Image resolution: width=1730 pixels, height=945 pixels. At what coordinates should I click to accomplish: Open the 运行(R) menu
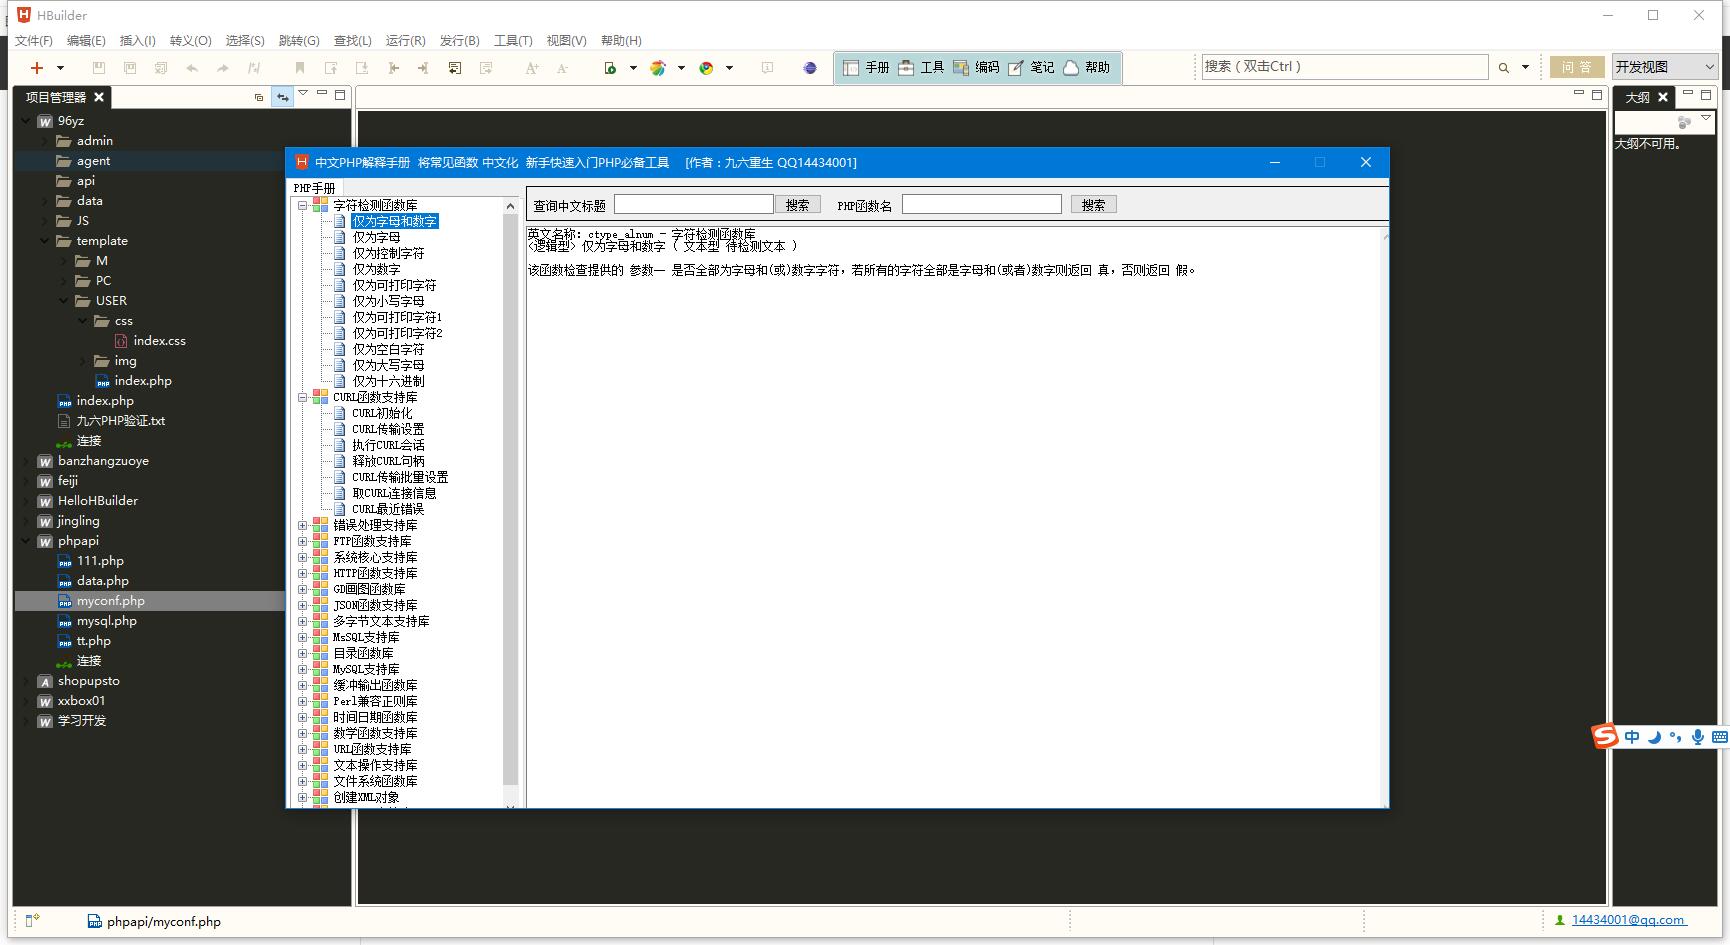[x=405, y=41]
